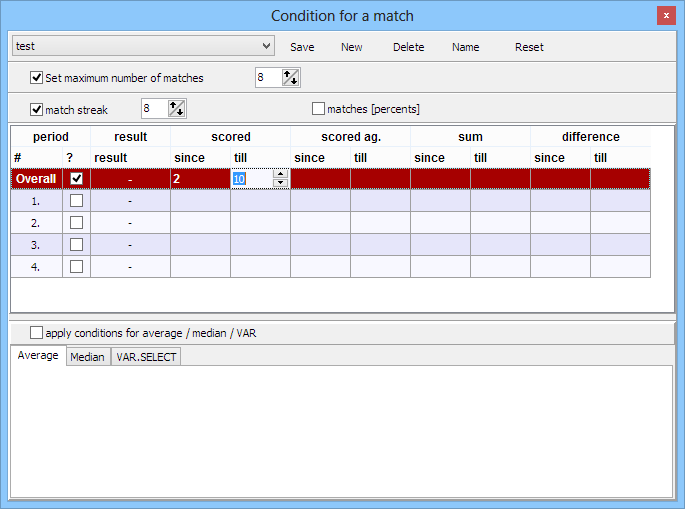Uncheck the Overall row checkbox
685x509 pixels.
pyautogui.click(x=76, y=178)
